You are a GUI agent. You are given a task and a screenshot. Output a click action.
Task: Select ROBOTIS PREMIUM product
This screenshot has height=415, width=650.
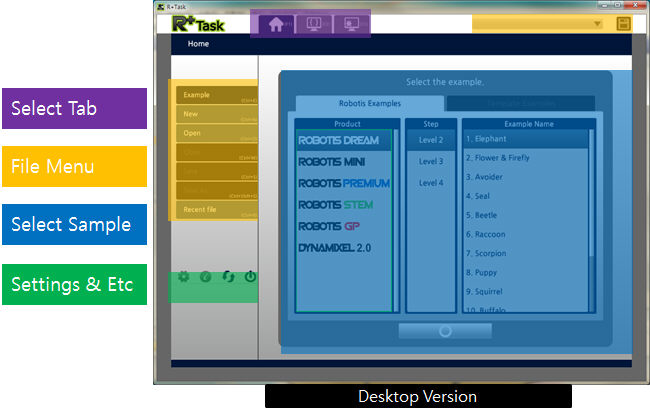click(x=344, y=183)
